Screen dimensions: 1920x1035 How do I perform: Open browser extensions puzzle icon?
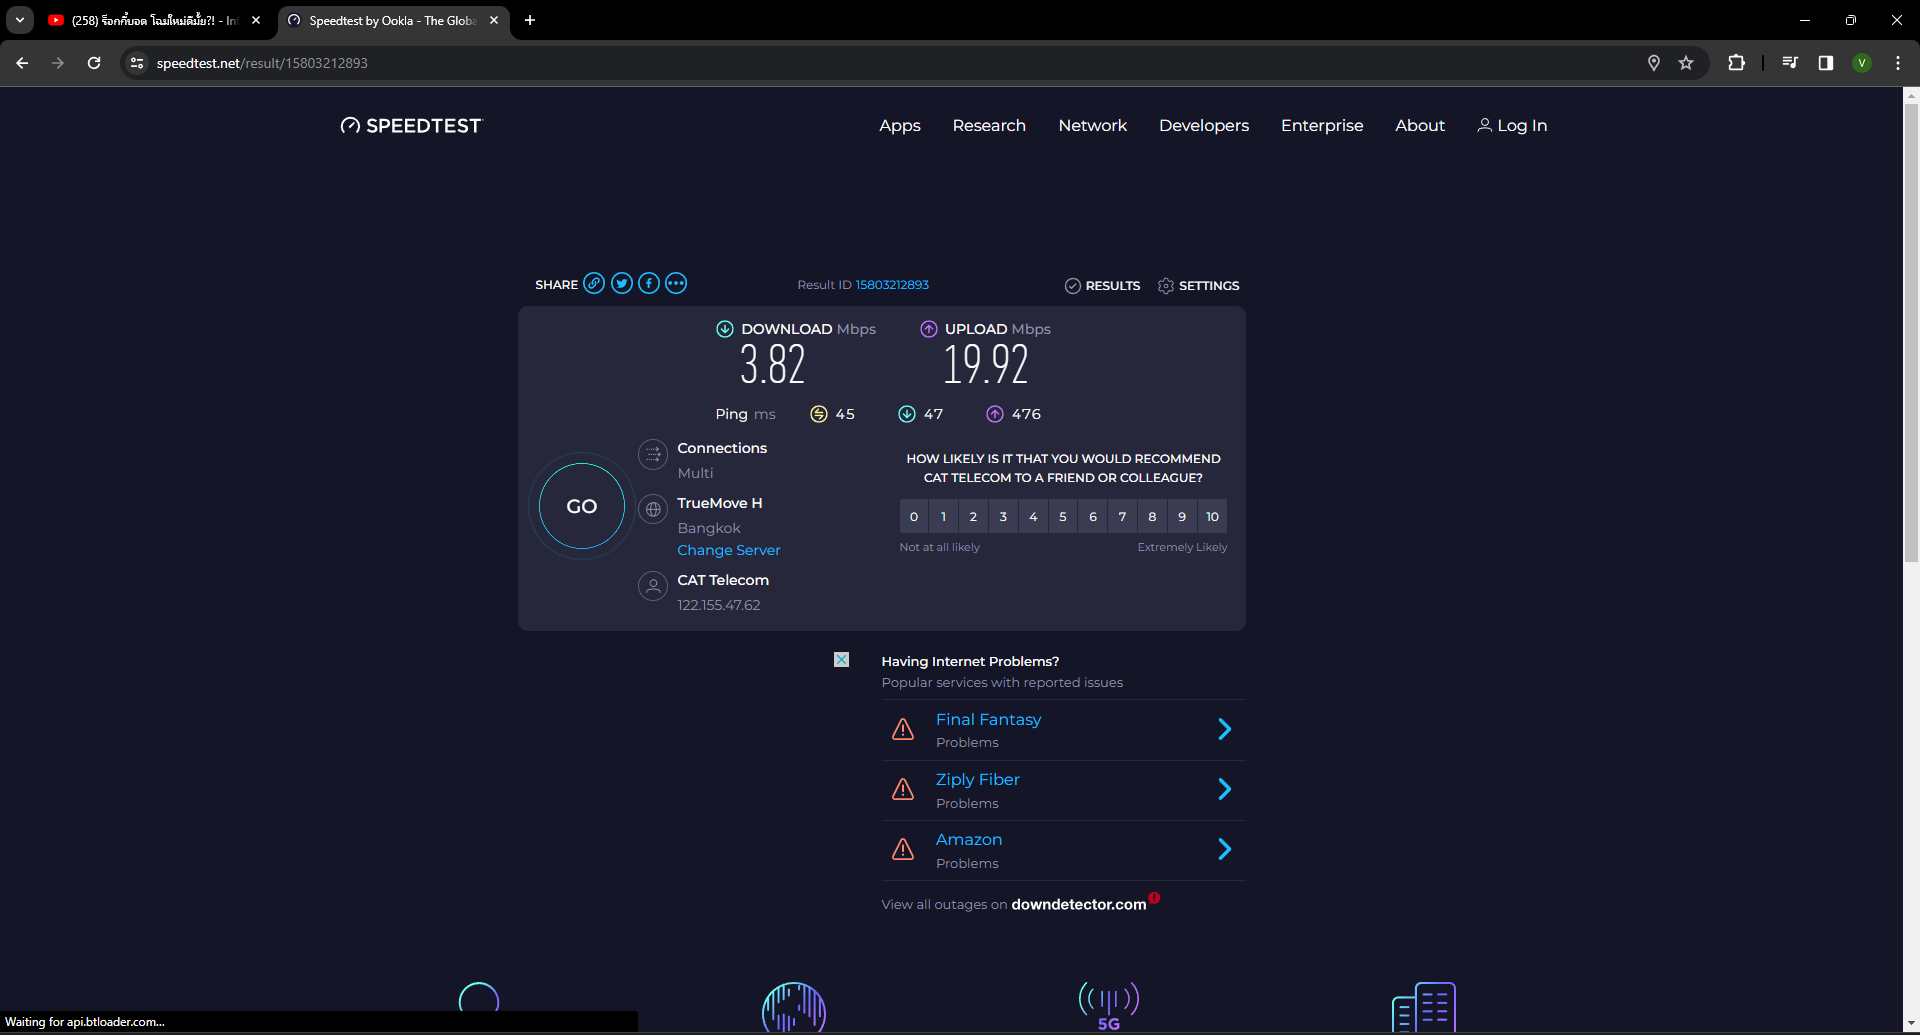pos(1737,63)
